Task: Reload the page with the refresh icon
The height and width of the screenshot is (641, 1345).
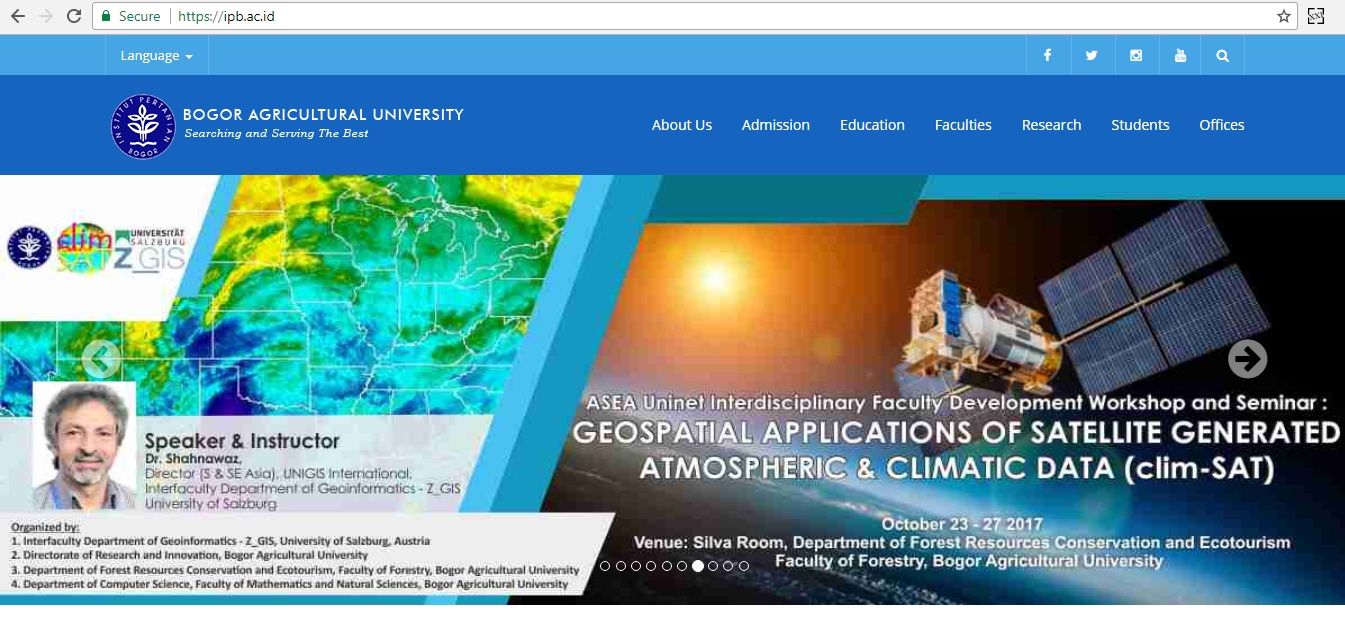Action: [73, 16]
